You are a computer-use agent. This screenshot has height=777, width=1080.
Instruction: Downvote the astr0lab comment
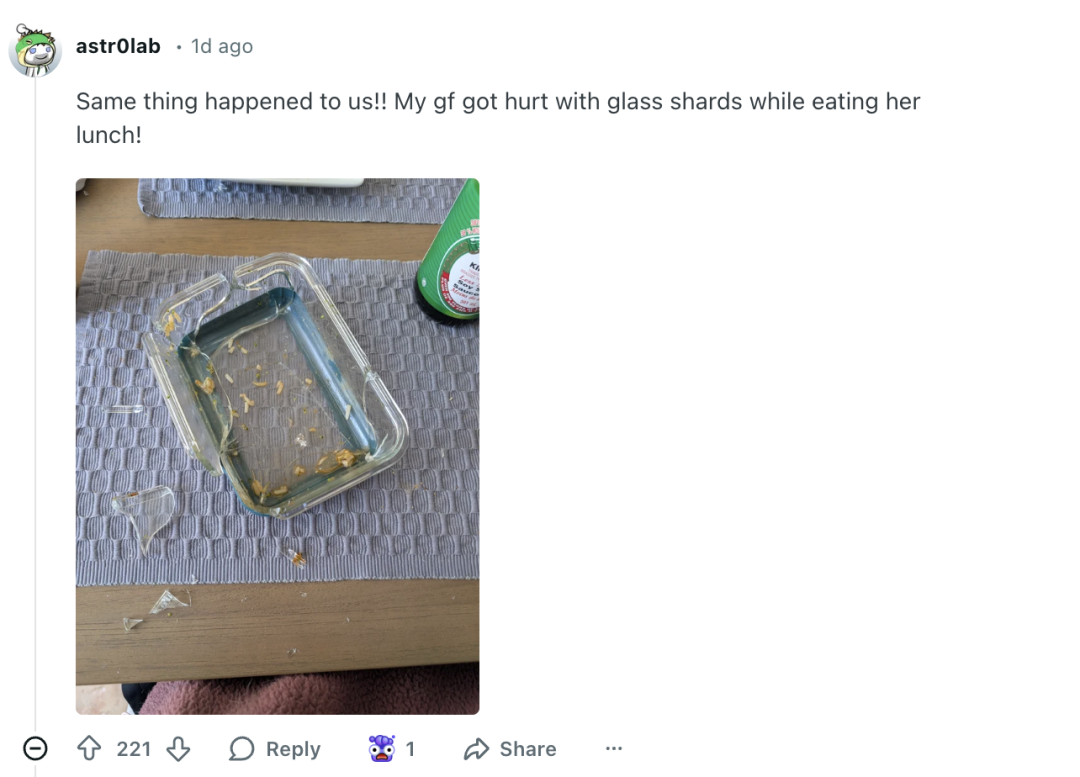point(178,749)
